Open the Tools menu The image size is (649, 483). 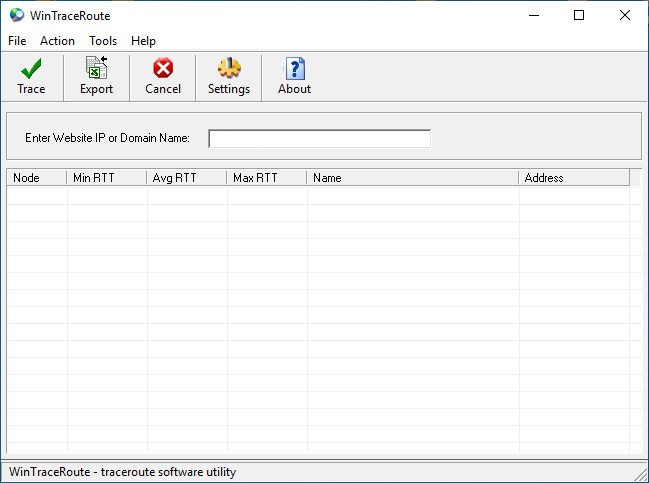tap(103, 41)
